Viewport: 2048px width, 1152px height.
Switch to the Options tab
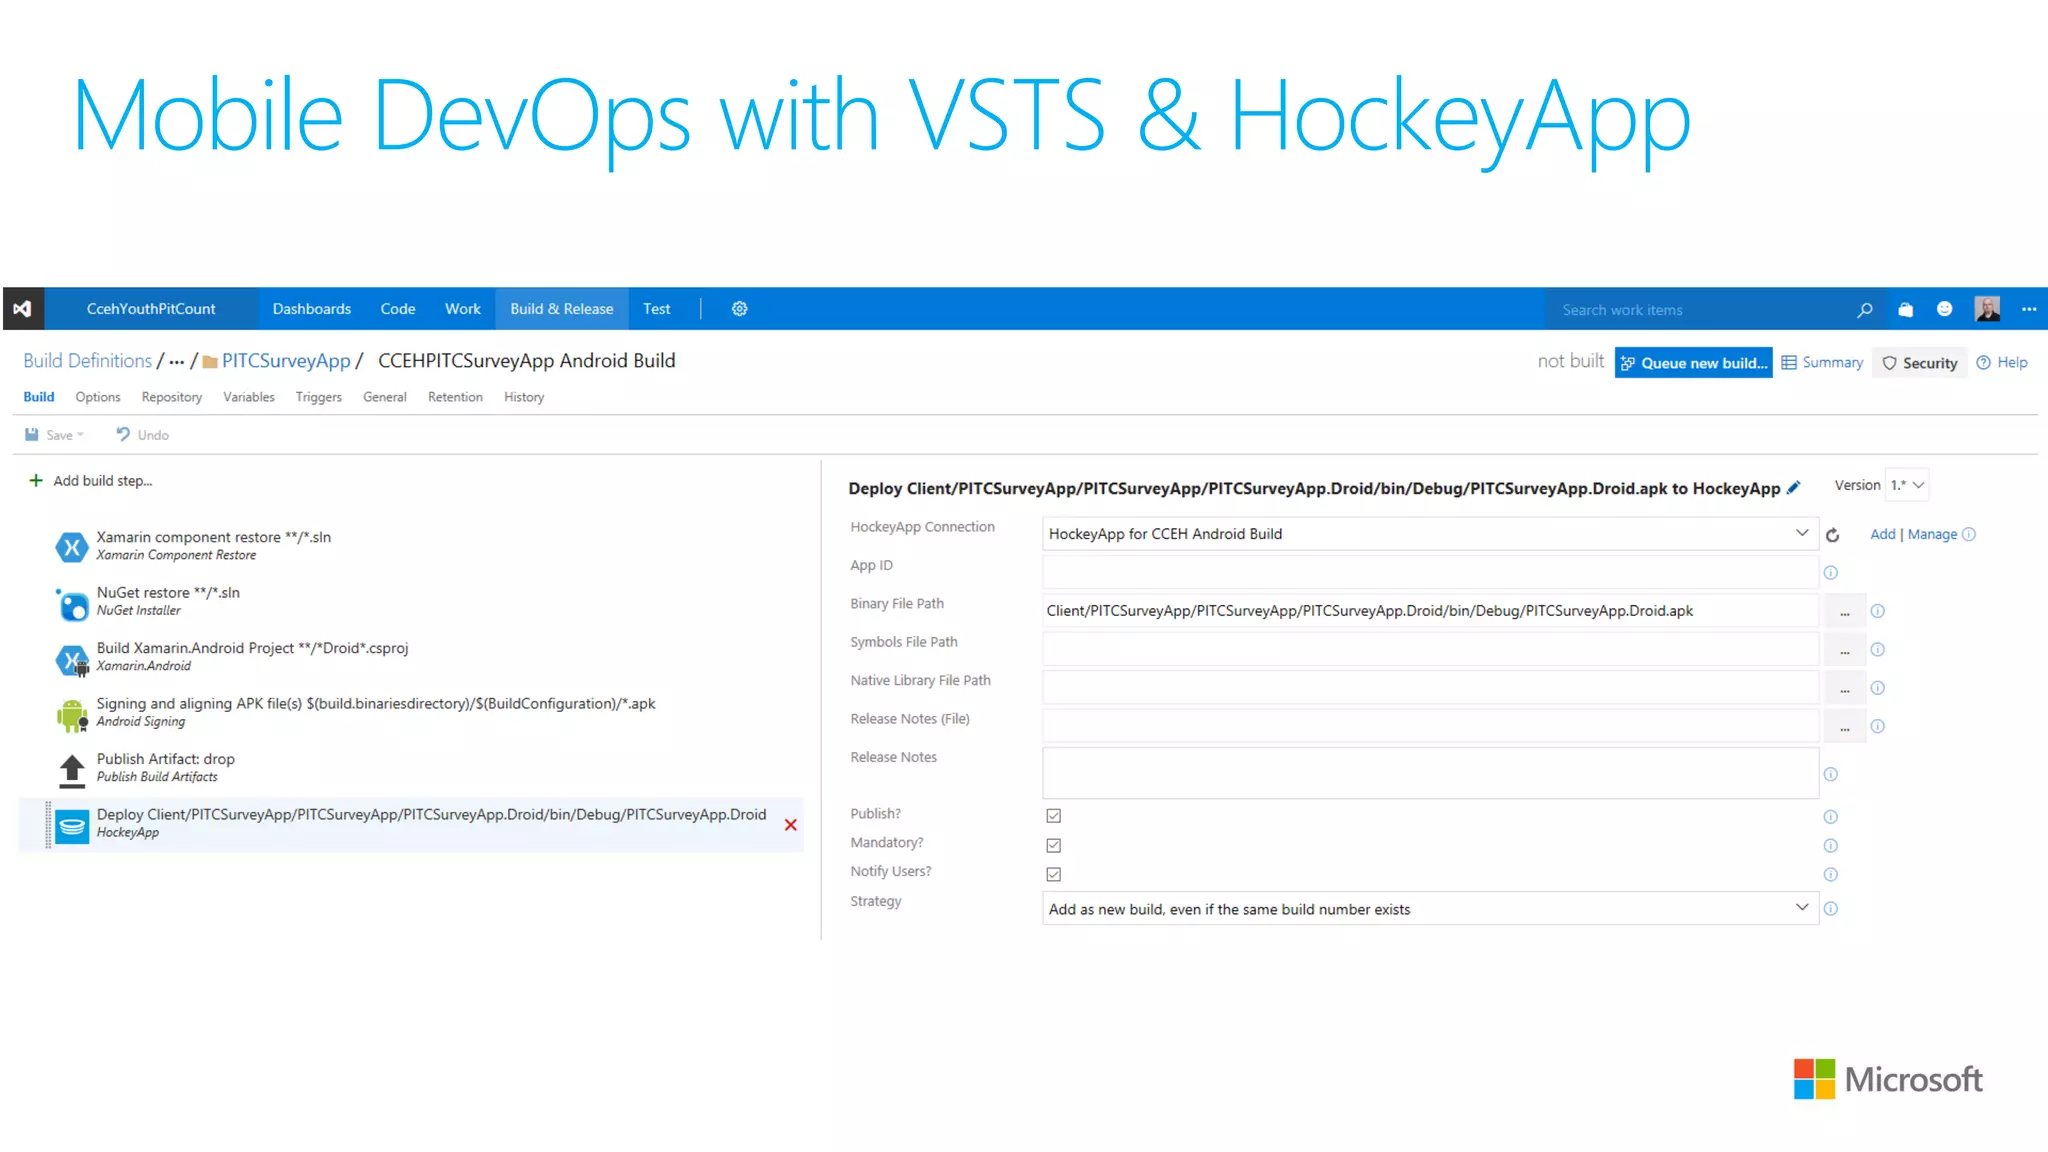pos(98,397)
